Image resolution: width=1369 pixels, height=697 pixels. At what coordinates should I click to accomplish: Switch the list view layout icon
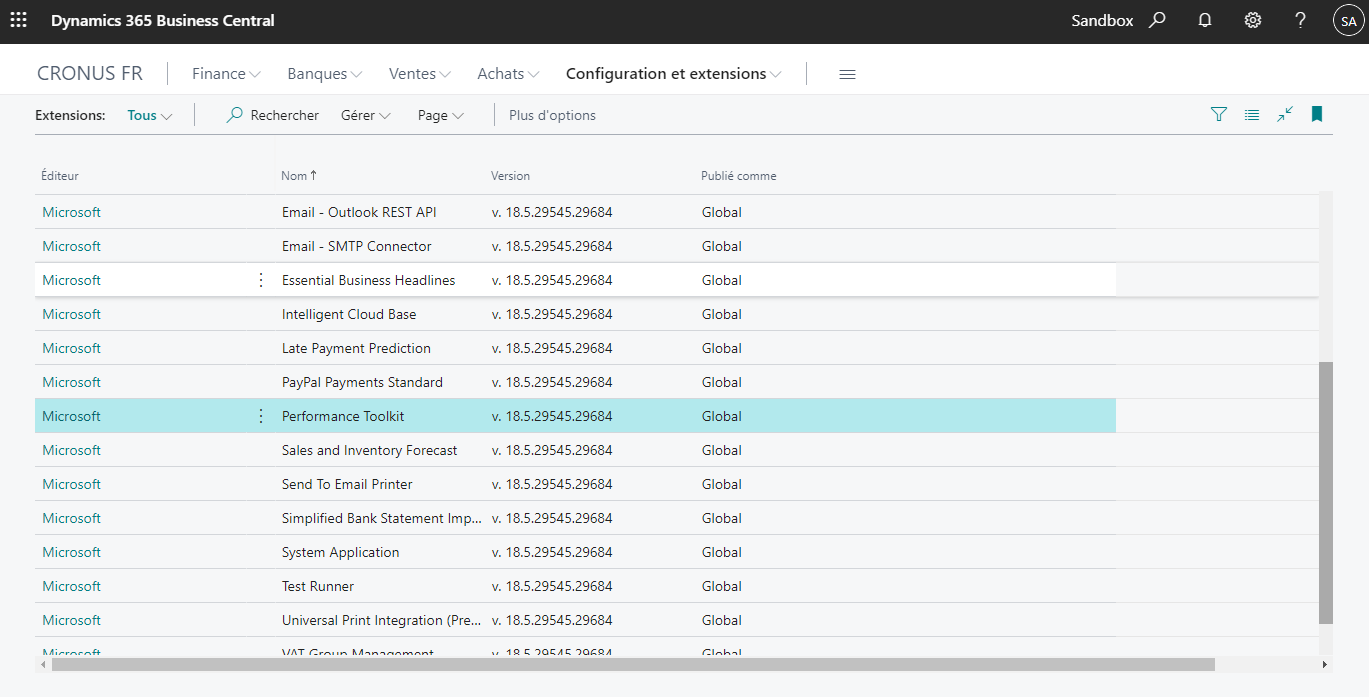[x=1252, y=115]
